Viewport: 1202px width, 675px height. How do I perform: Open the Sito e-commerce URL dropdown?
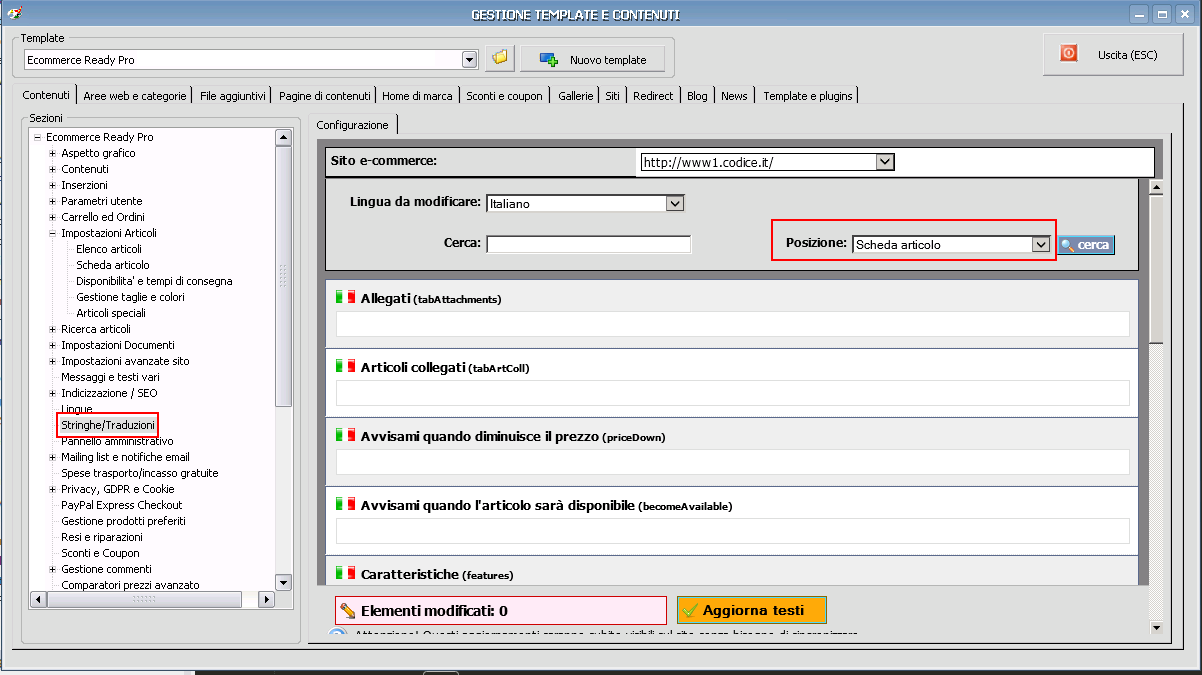click(884, 161)
